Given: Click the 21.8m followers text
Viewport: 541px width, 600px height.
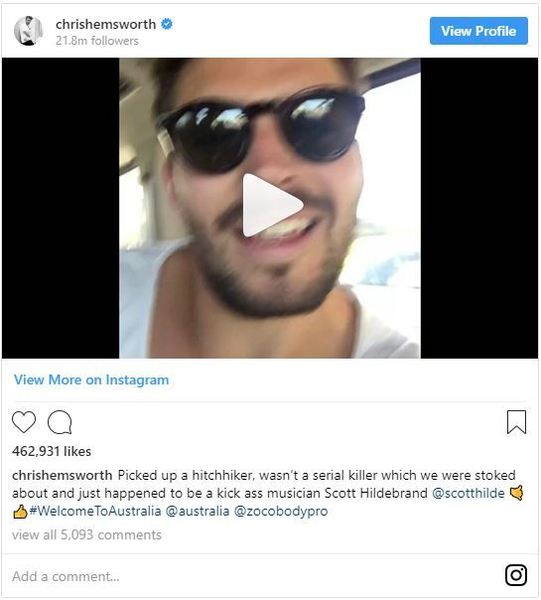Looking at the screenshot, I should [x=97, y=41].
